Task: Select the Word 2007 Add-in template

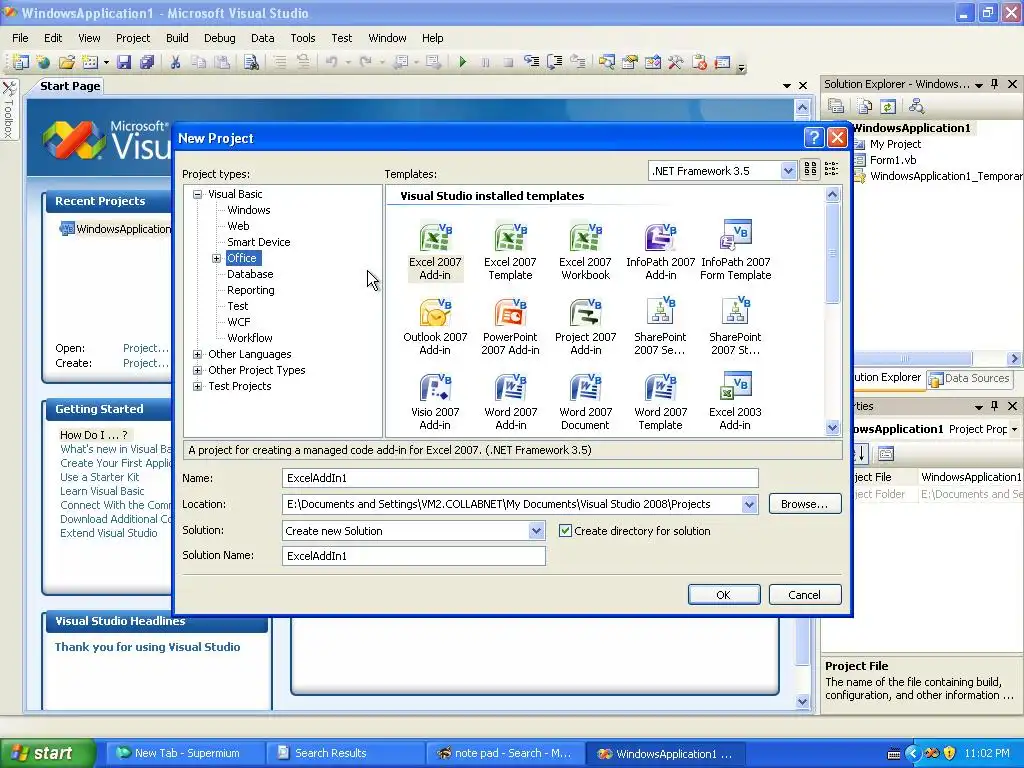Action: tap(510, 402)
